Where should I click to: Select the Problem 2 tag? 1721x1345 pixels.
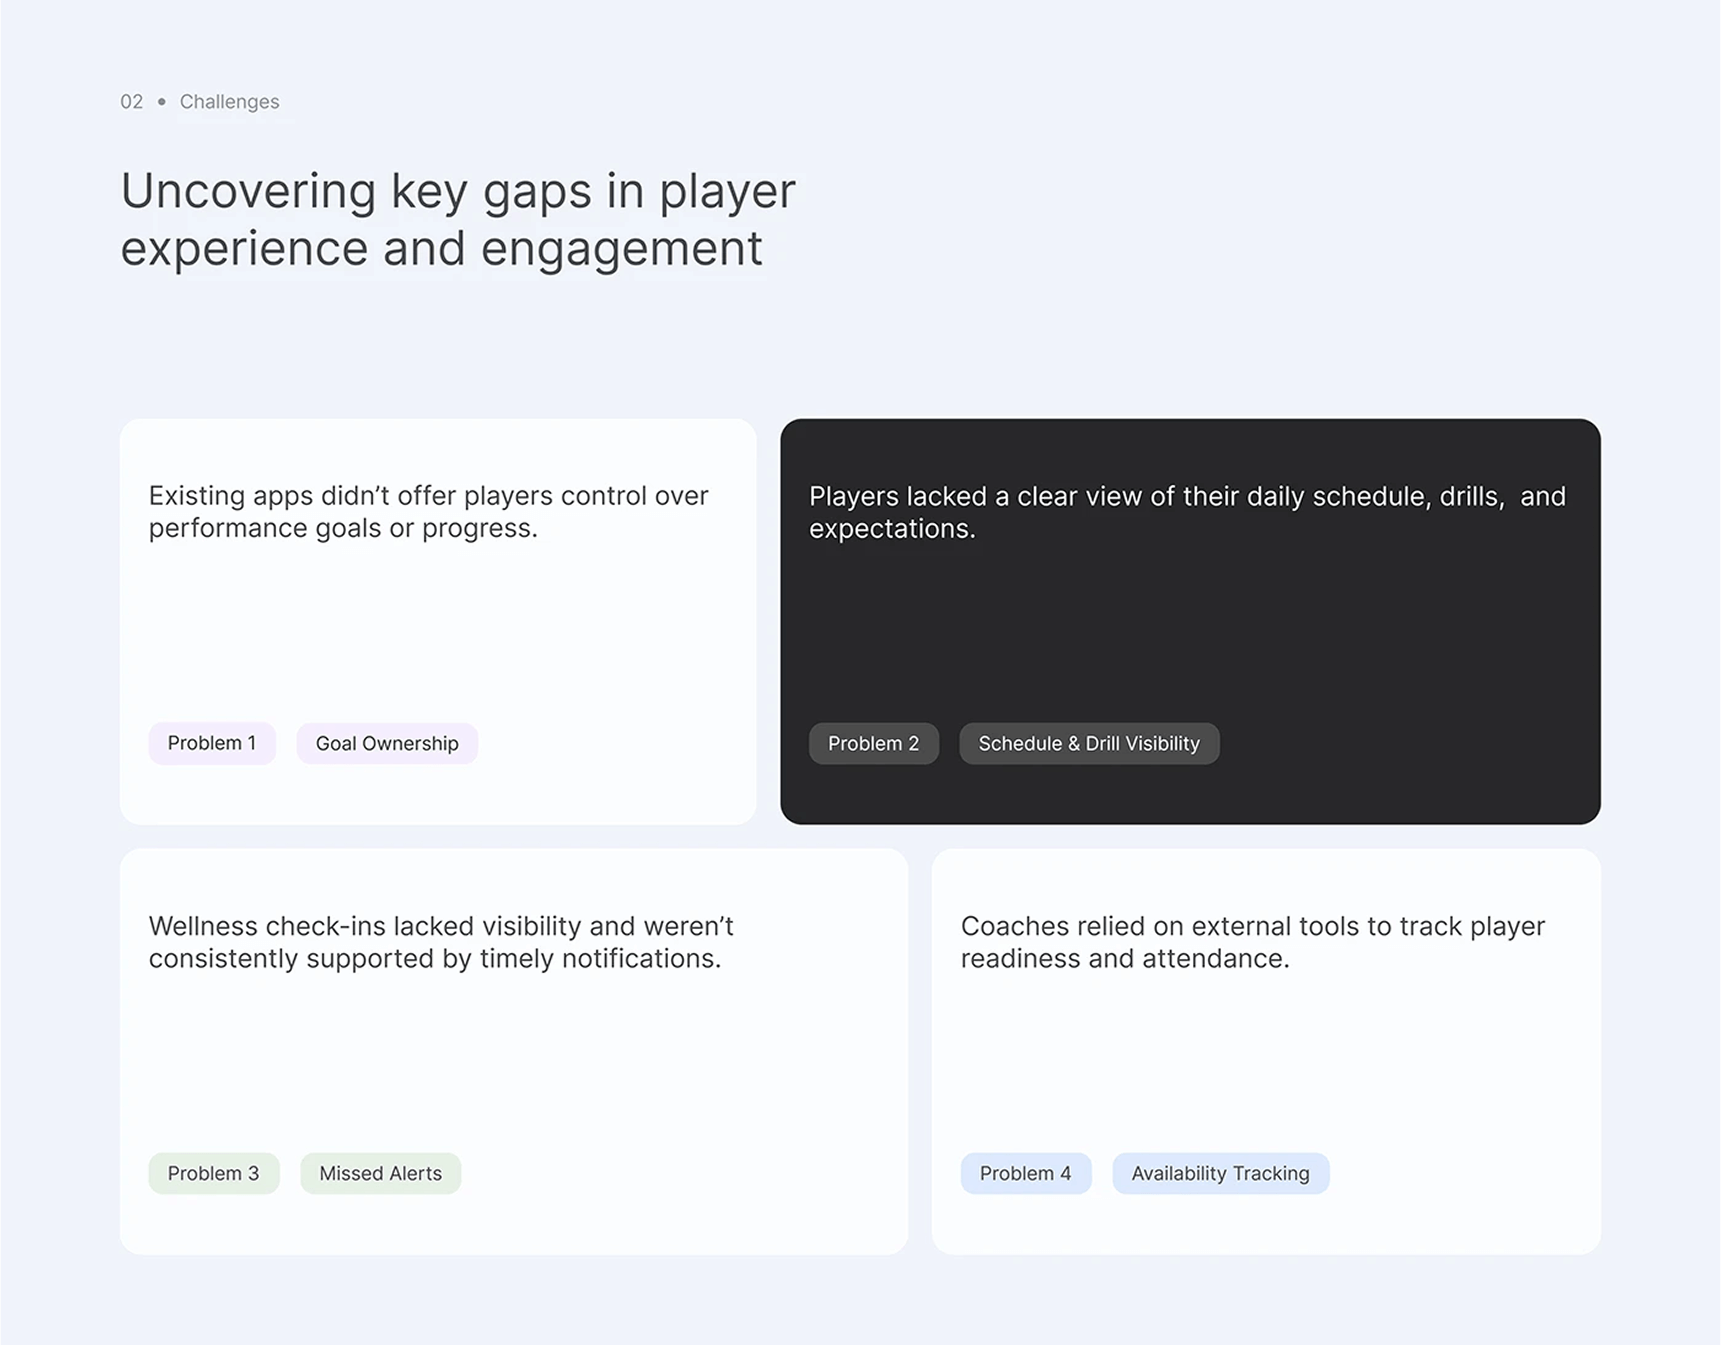click(x=873, y=743)
